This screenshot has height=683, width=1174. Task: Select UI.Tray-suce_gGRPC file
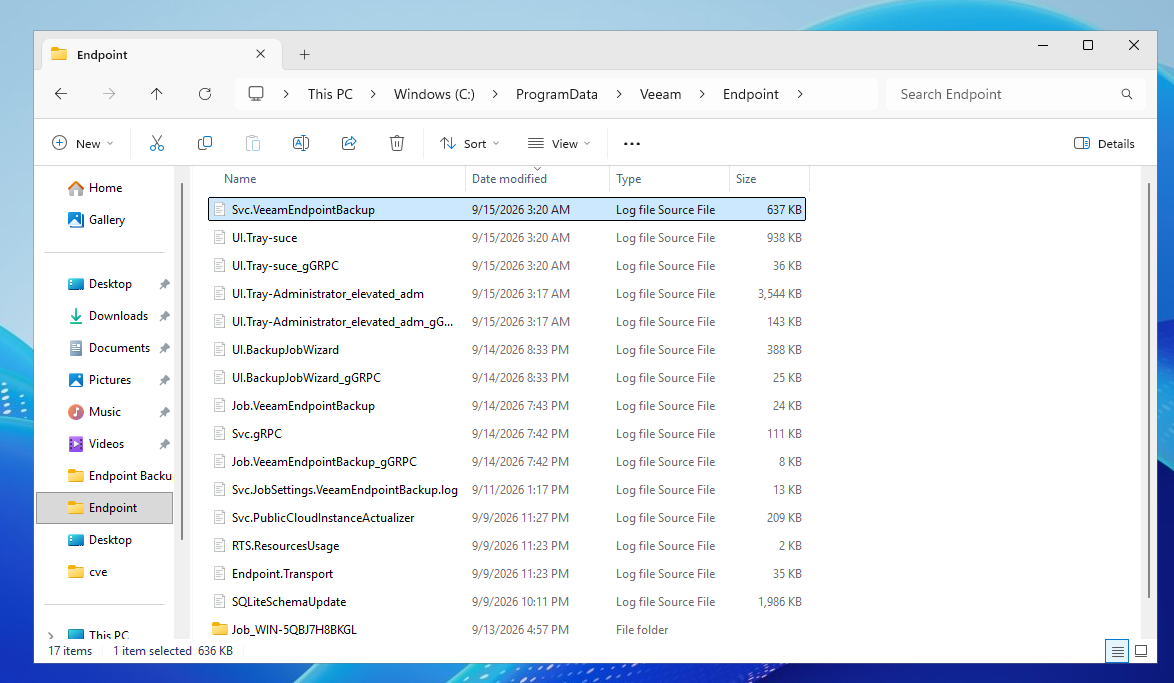point(507,266)
